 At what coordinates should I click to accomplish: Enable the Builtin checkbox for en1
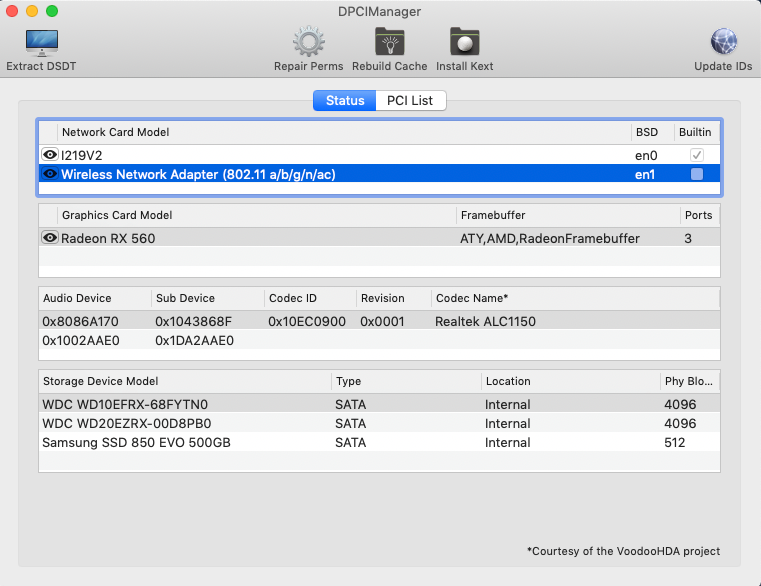[697, 174]
